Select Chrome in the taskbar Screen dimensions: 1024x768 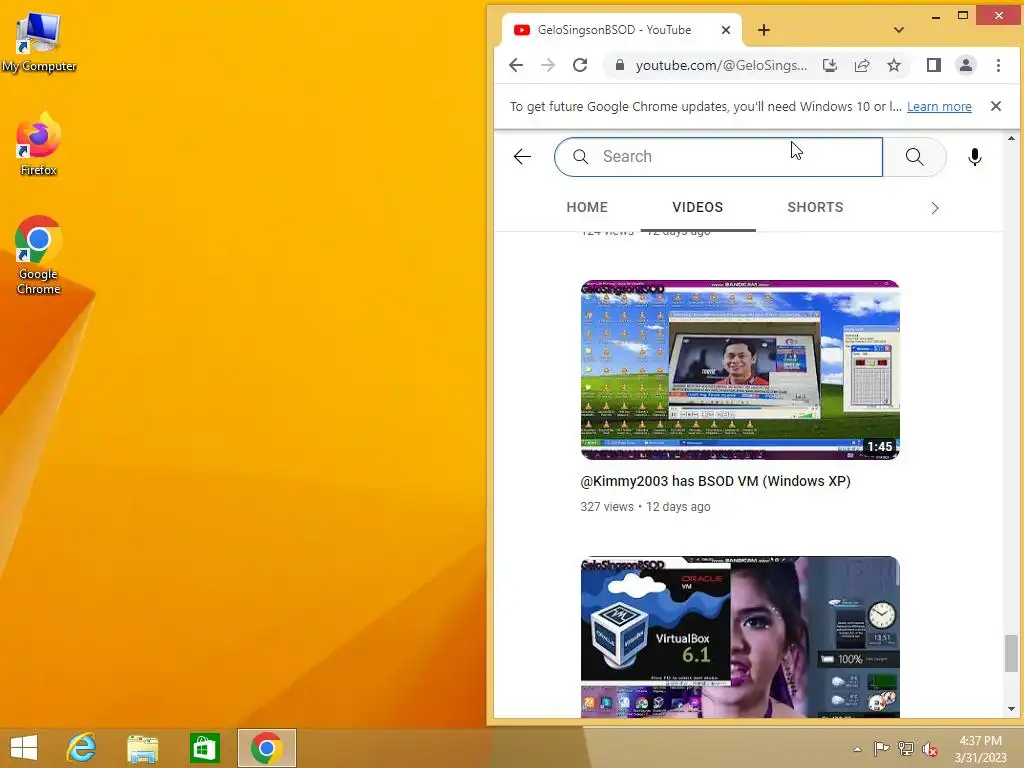click(x=266, y=748)
